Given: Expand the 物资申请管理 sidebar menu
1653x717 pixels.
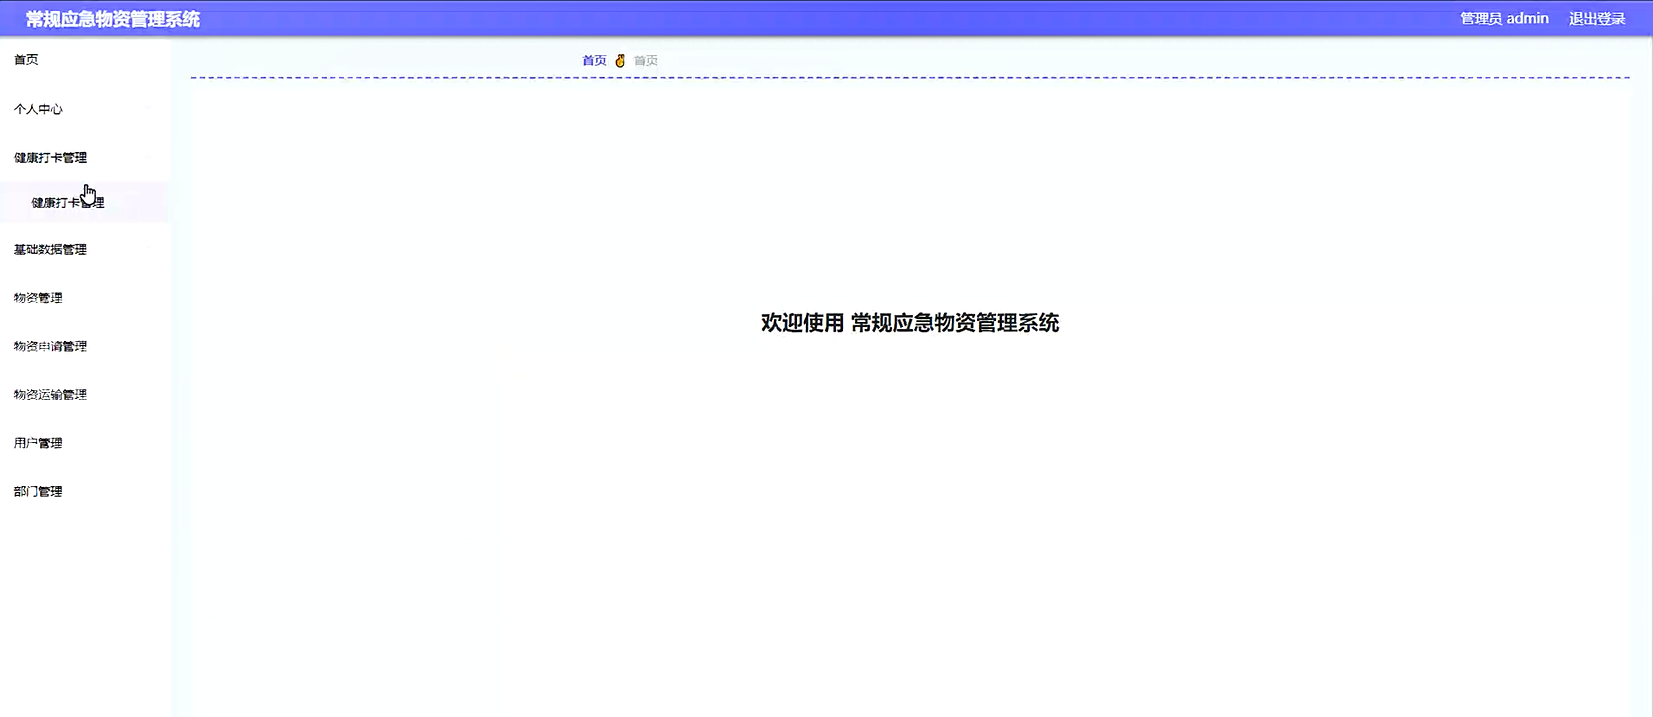Looking at the screenshot, I should tap(50, 346).
